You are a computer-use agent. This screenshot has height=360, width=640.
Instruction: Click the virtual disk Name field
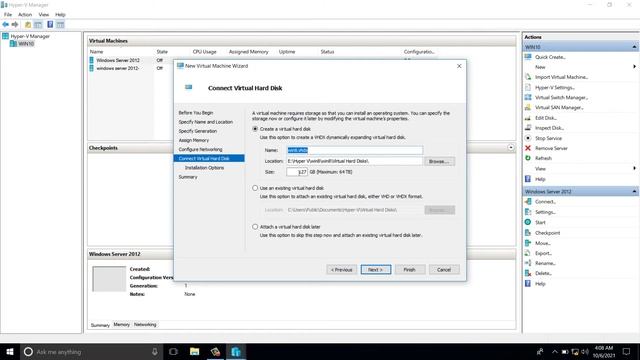(355, 150)
